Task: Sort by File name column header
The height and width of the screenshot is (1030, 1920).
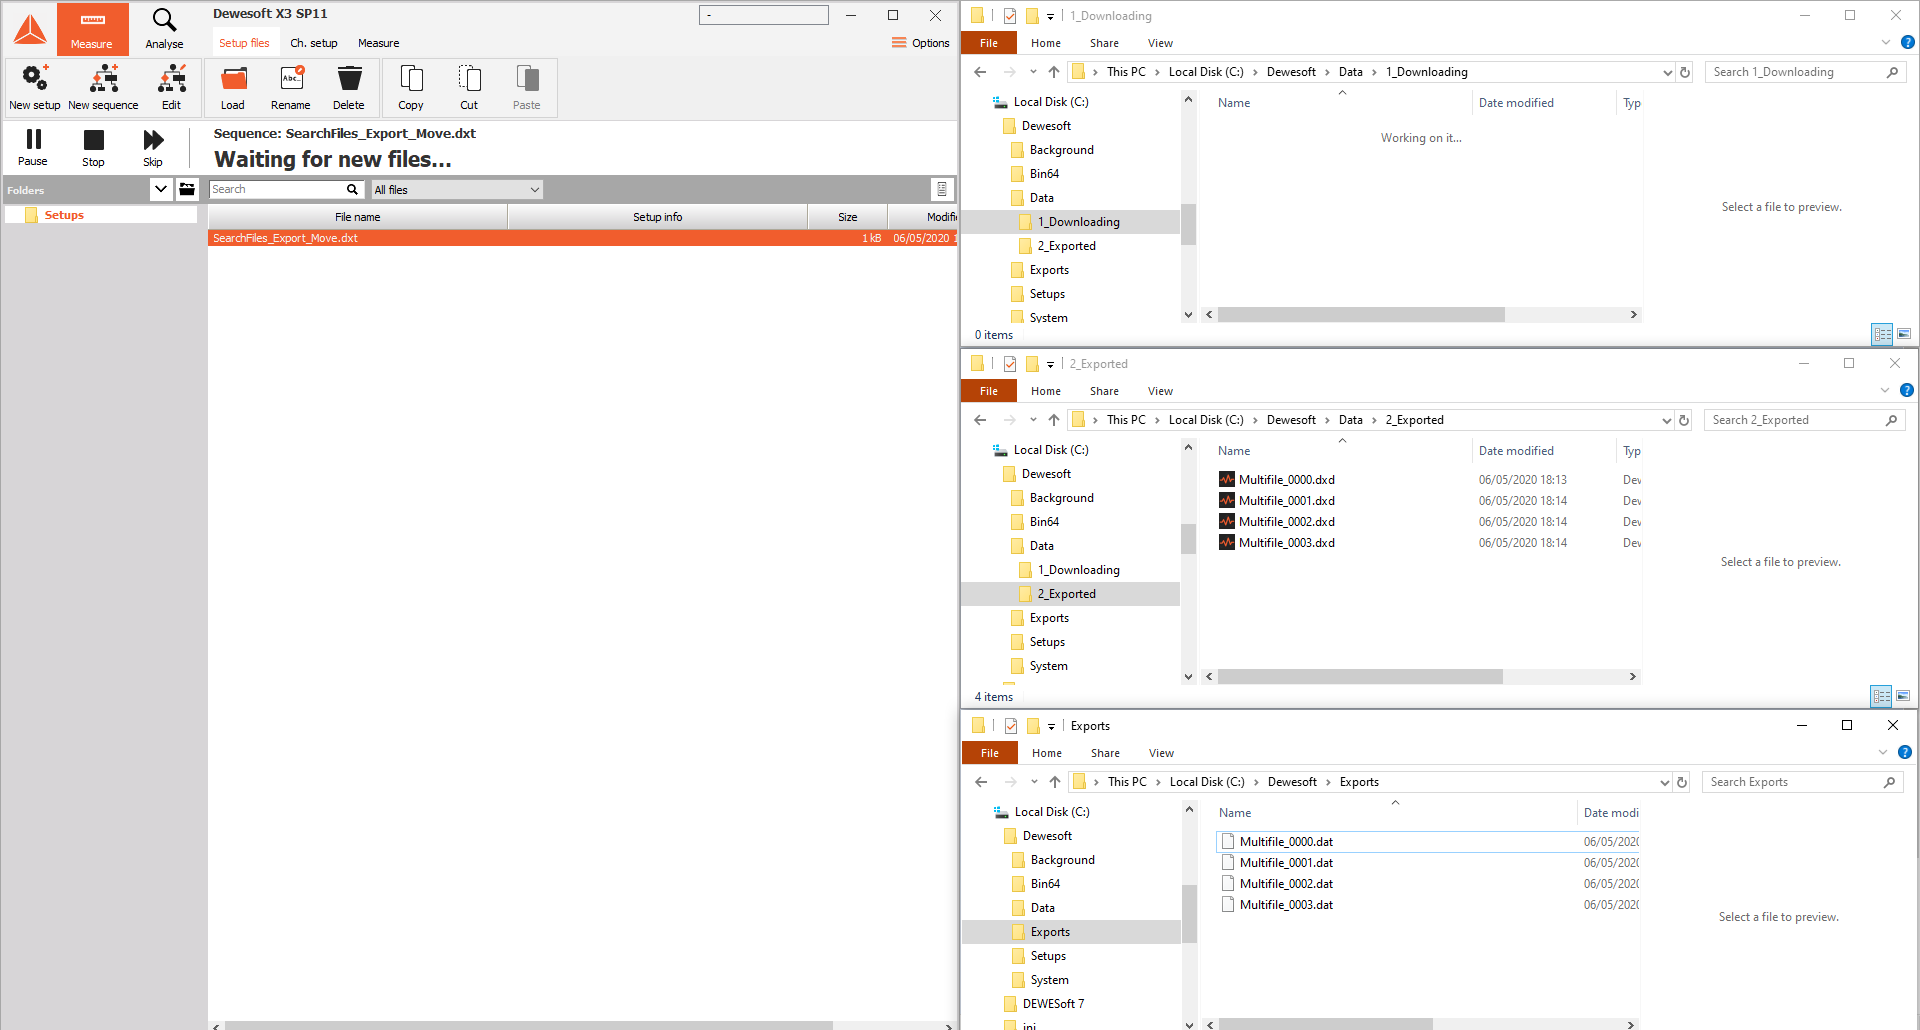Action: coord(358,217)
